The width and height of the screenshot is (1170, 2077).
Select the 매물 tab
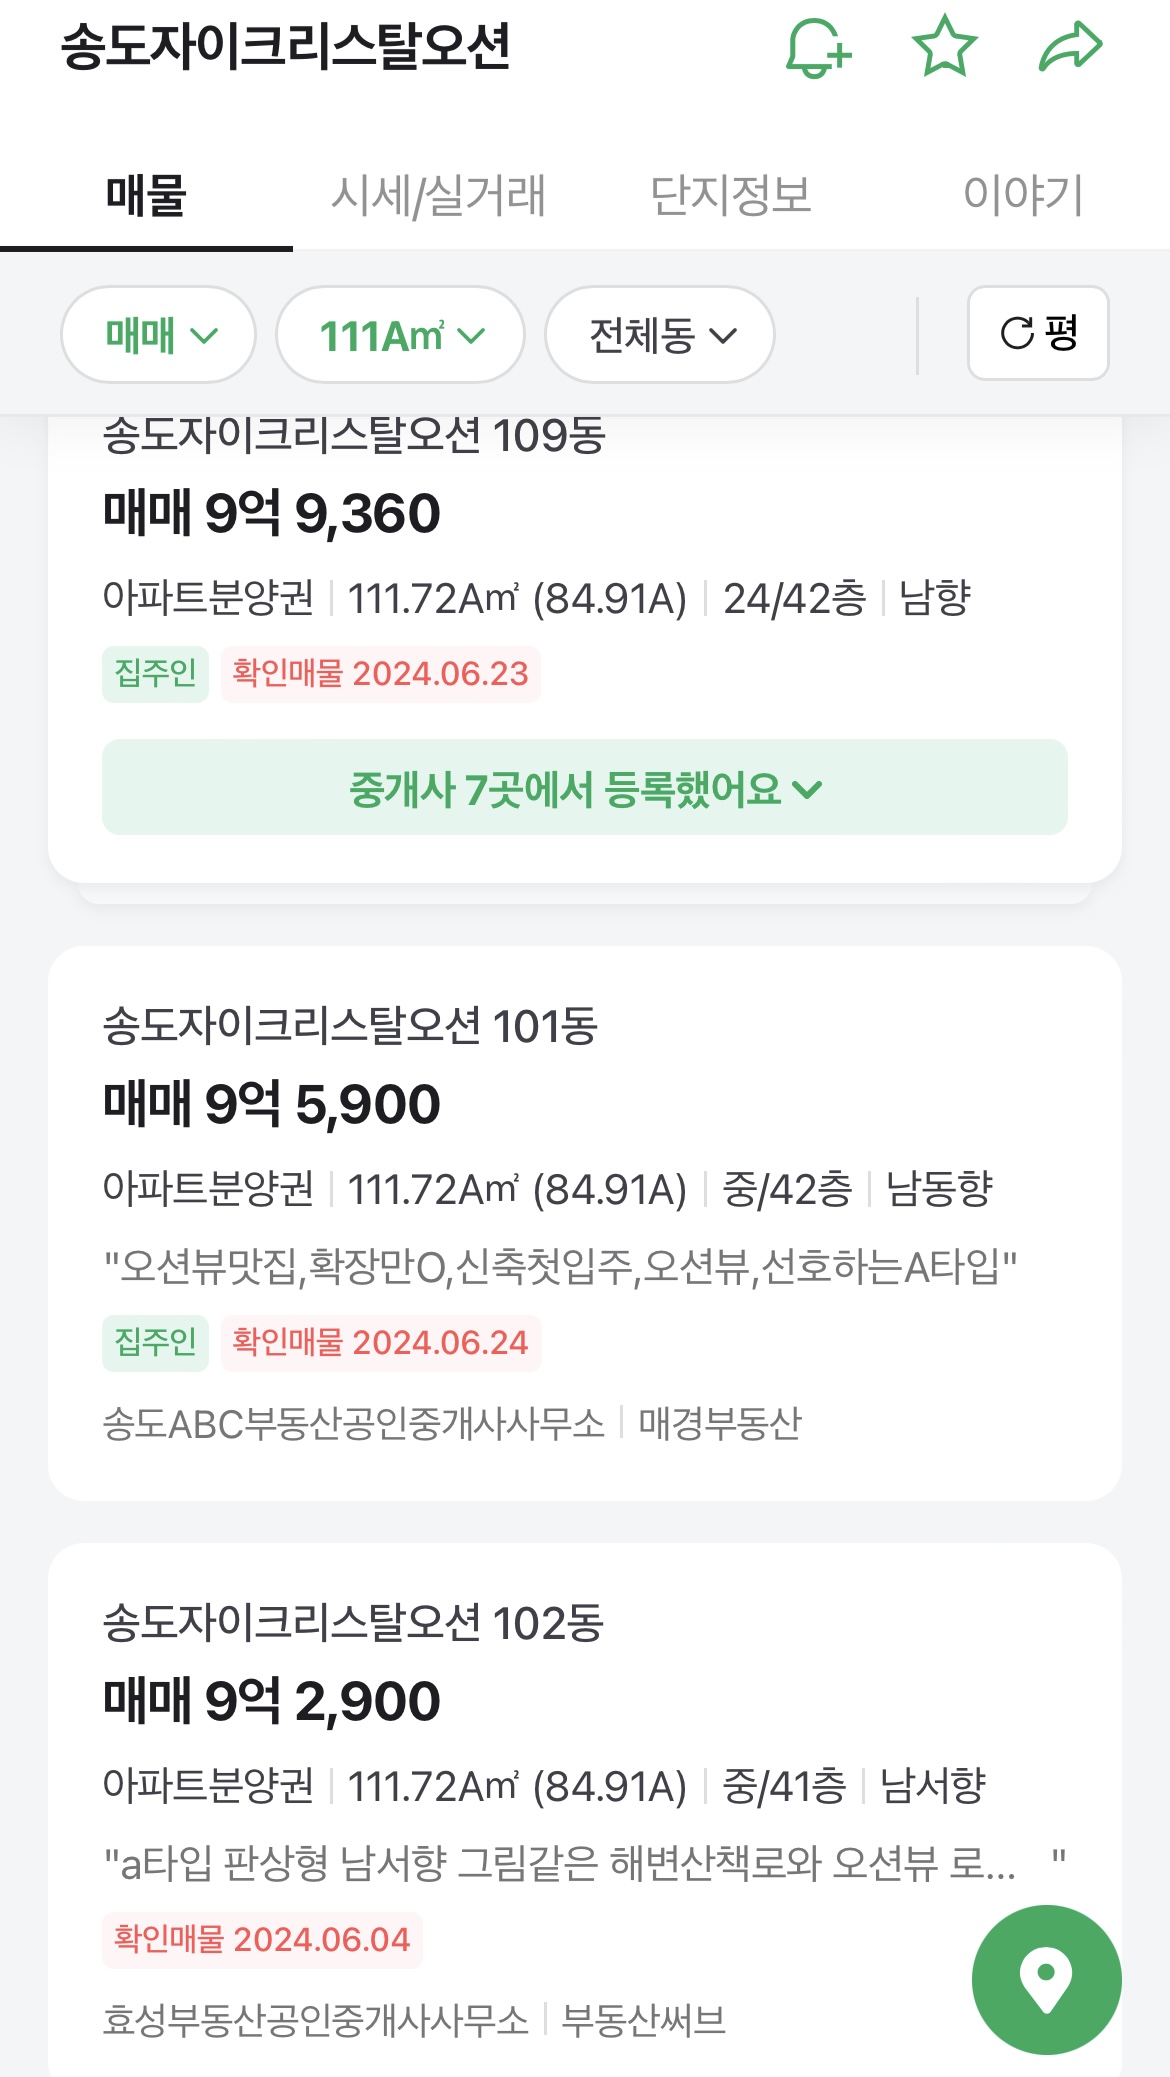click(x=146, y=195)
